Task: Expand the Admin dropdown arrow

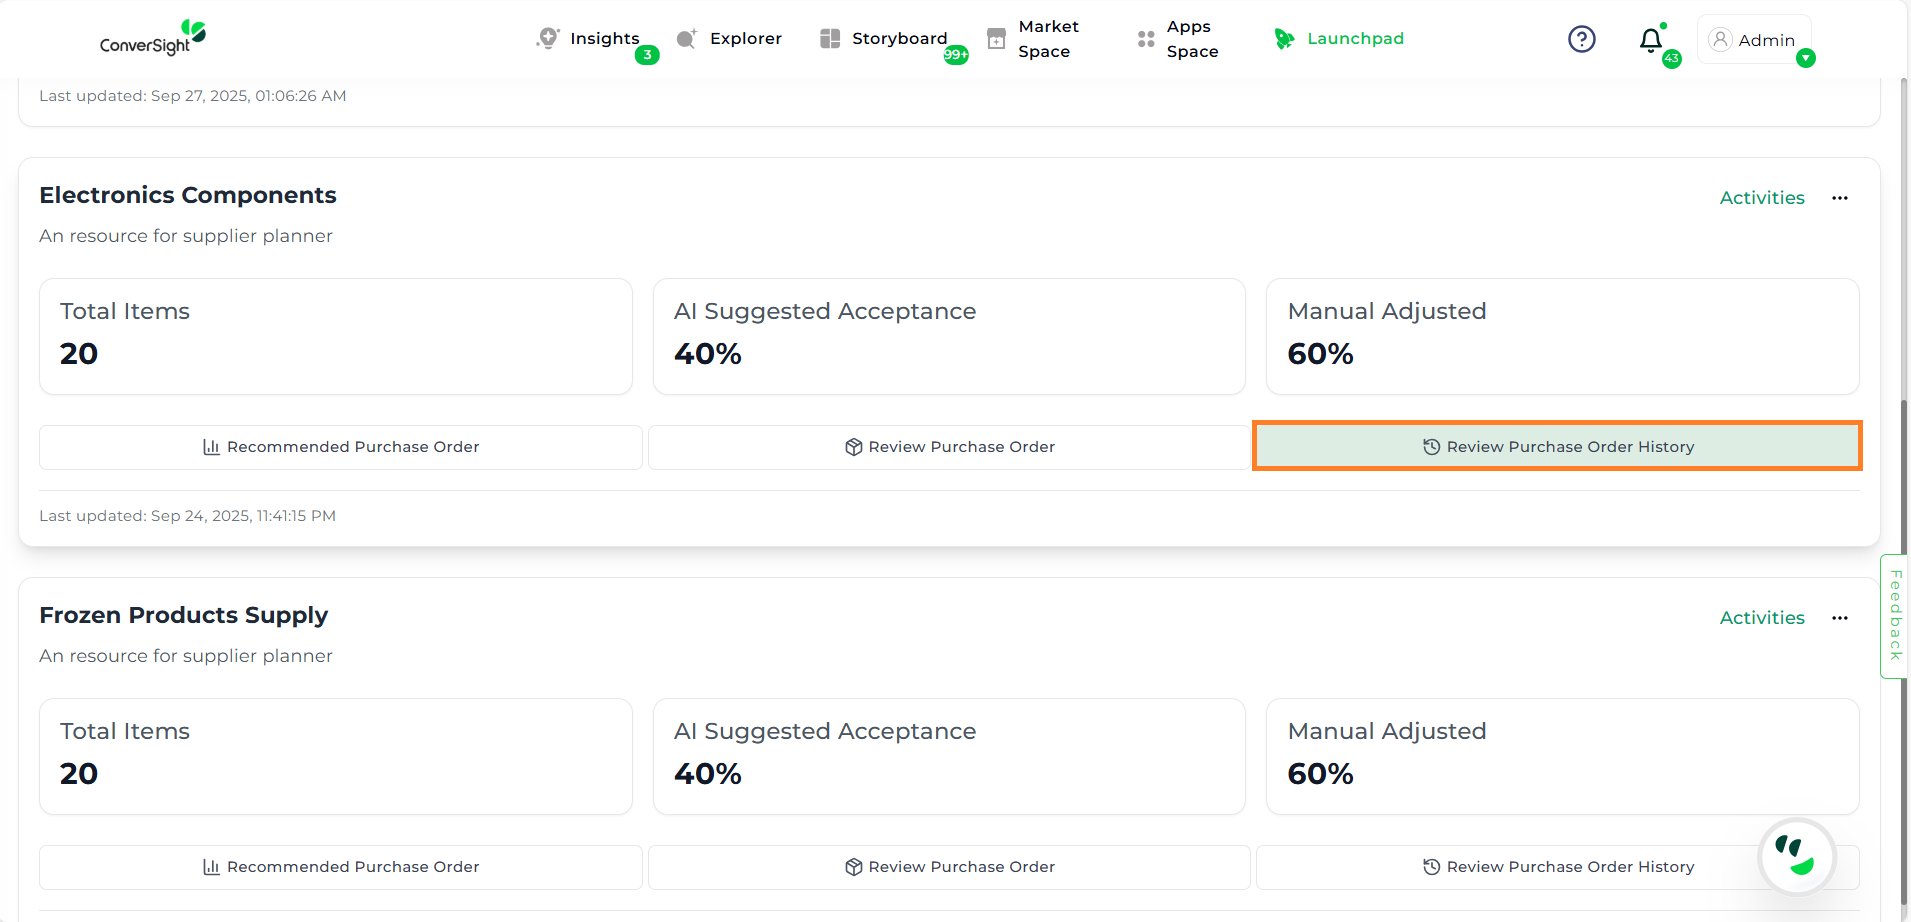Action: click(1805, 59)
